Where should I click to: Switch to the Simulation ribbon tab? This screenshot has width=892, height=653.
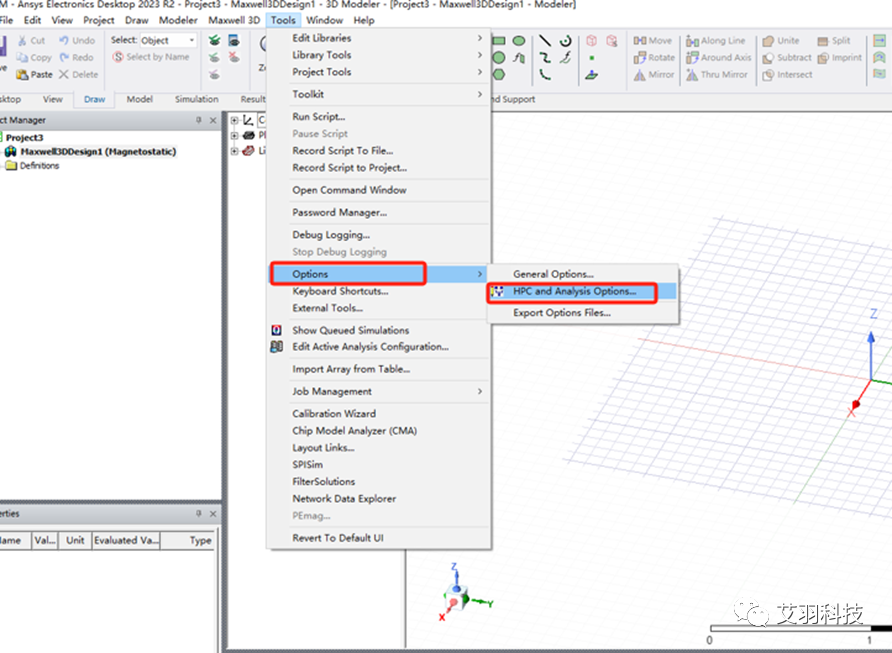click(196, 99)
